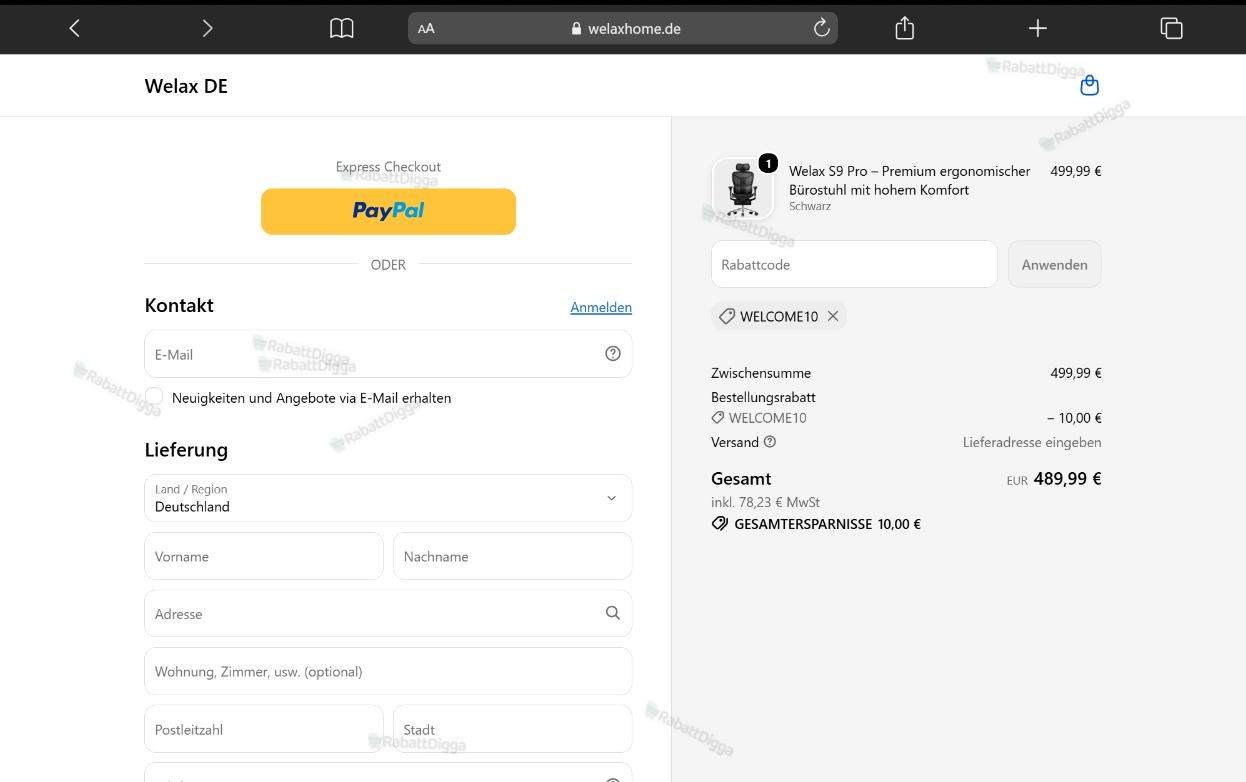Show help for the E-Mail field
The image size is (1246, 782).
(613, 353)
